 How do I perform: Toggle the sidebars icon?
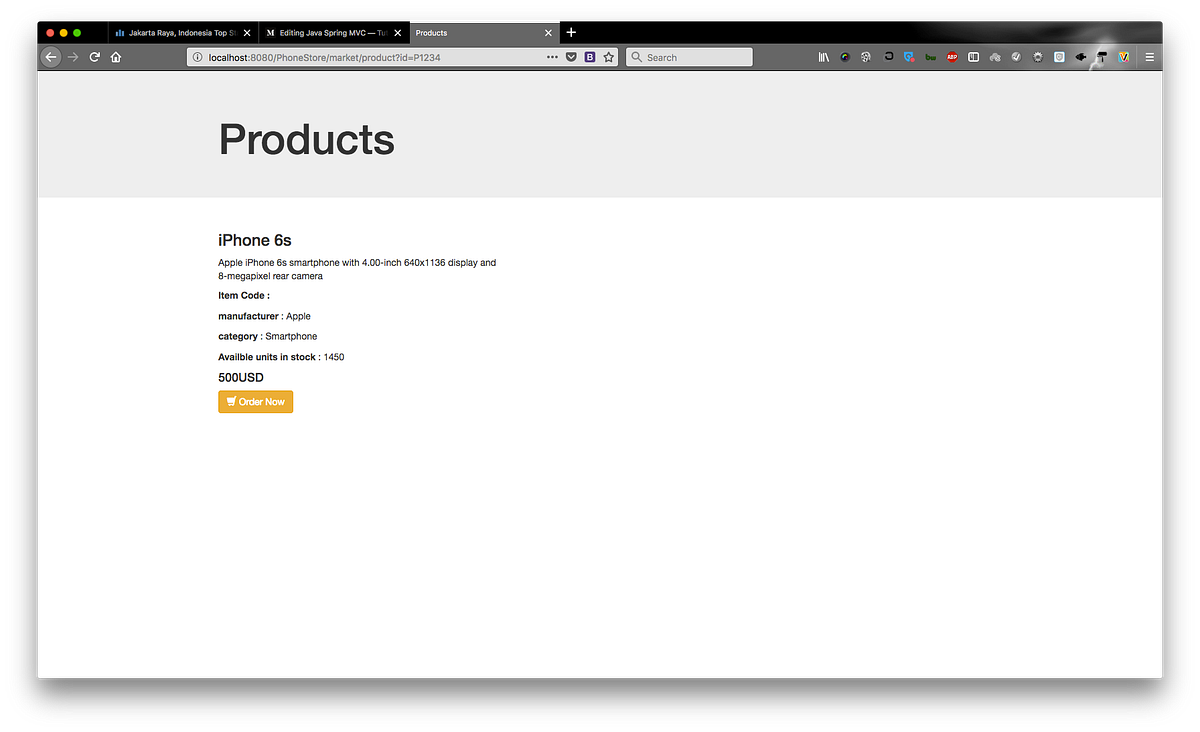click(973, 57)
